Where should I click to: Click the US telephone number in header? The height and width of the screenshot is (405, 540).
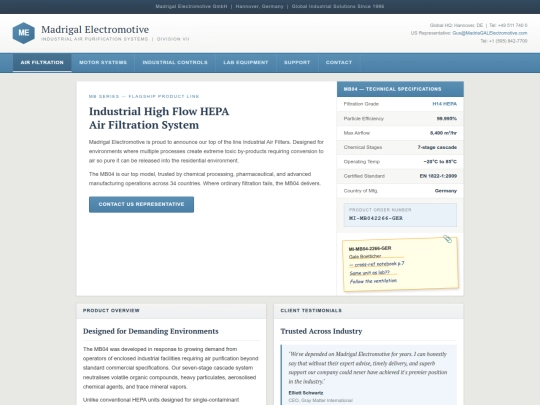(x=504, y=41)
